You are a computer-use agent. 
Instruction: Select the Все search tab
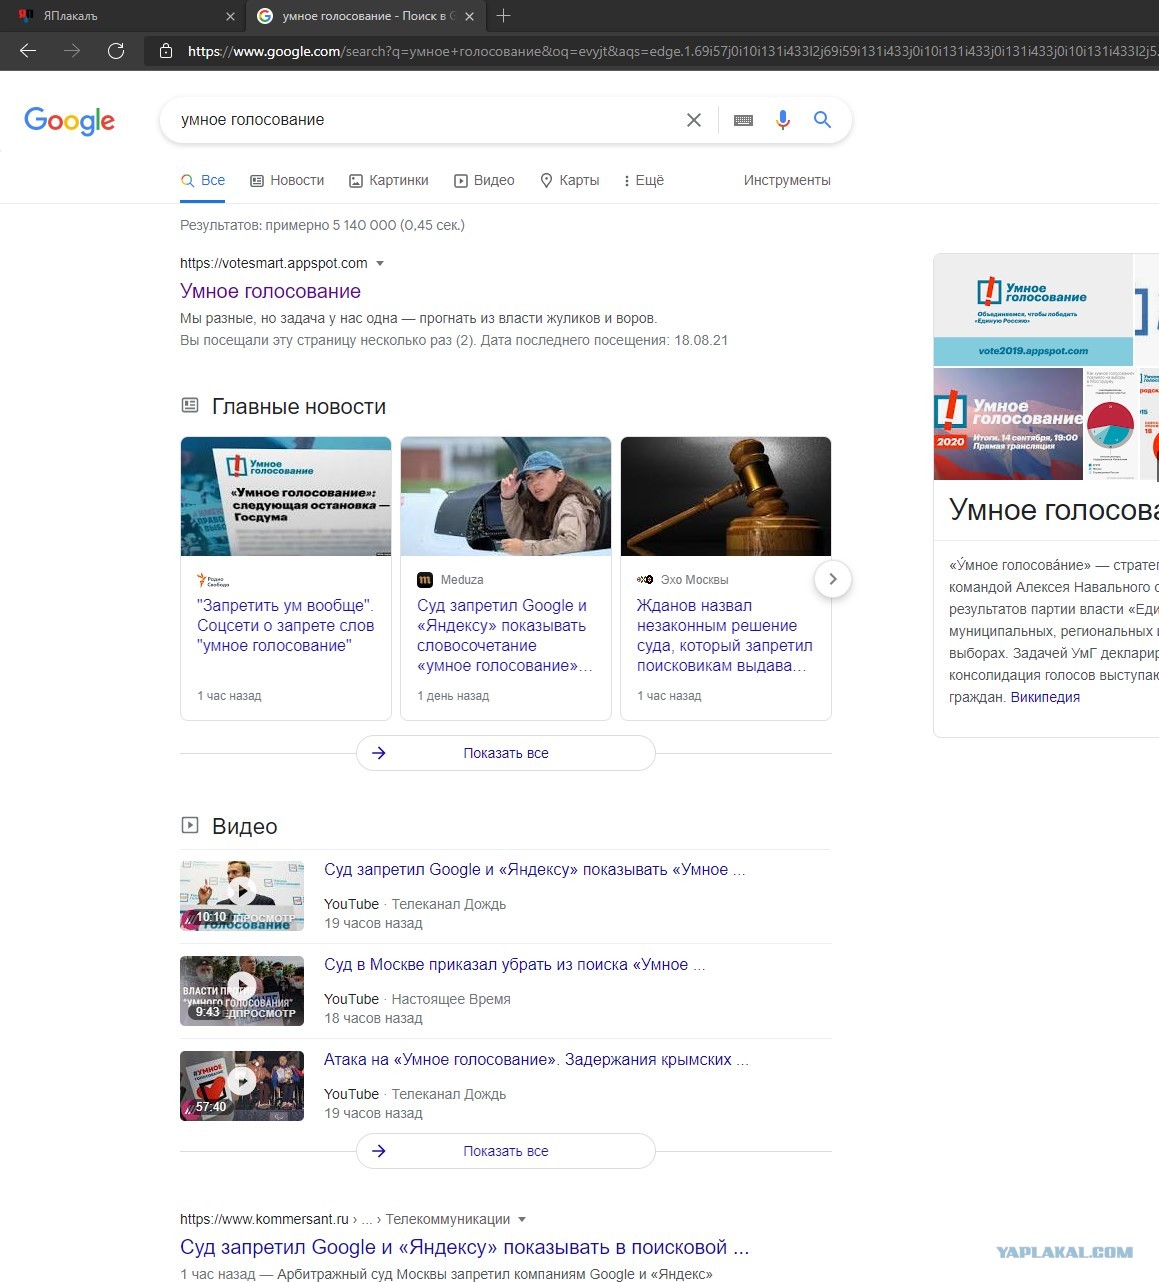203,181
